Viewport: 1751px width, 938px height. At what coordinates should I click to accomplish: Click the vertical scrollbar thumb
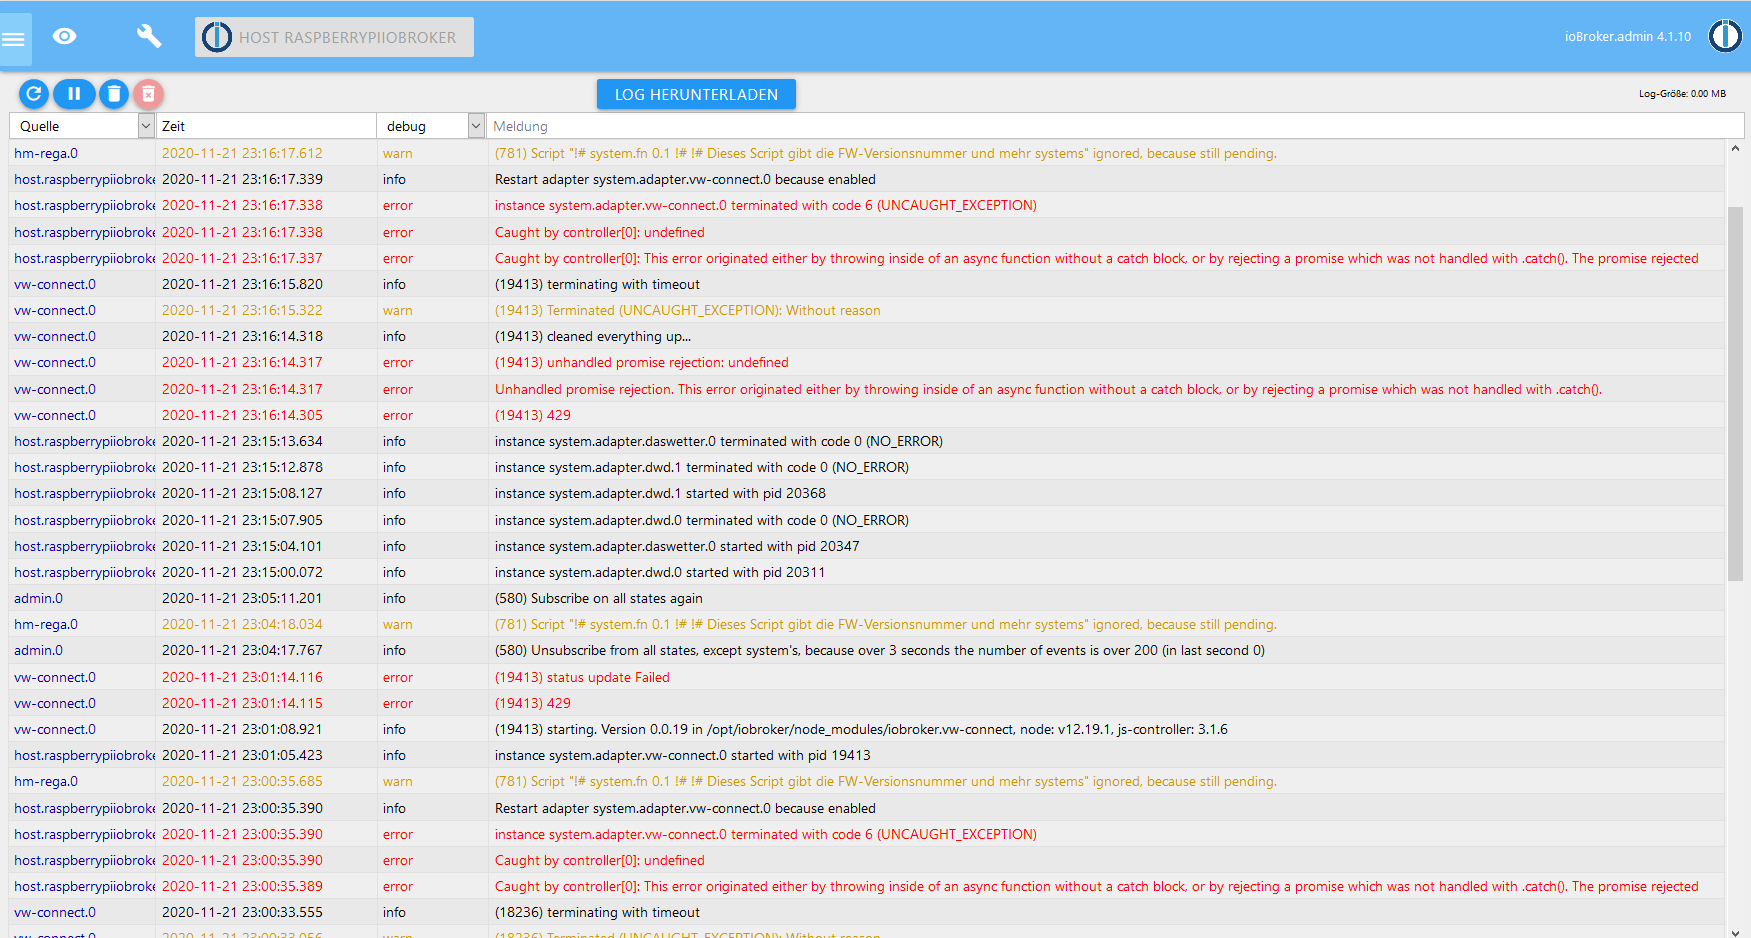(x=1735, y=394)
